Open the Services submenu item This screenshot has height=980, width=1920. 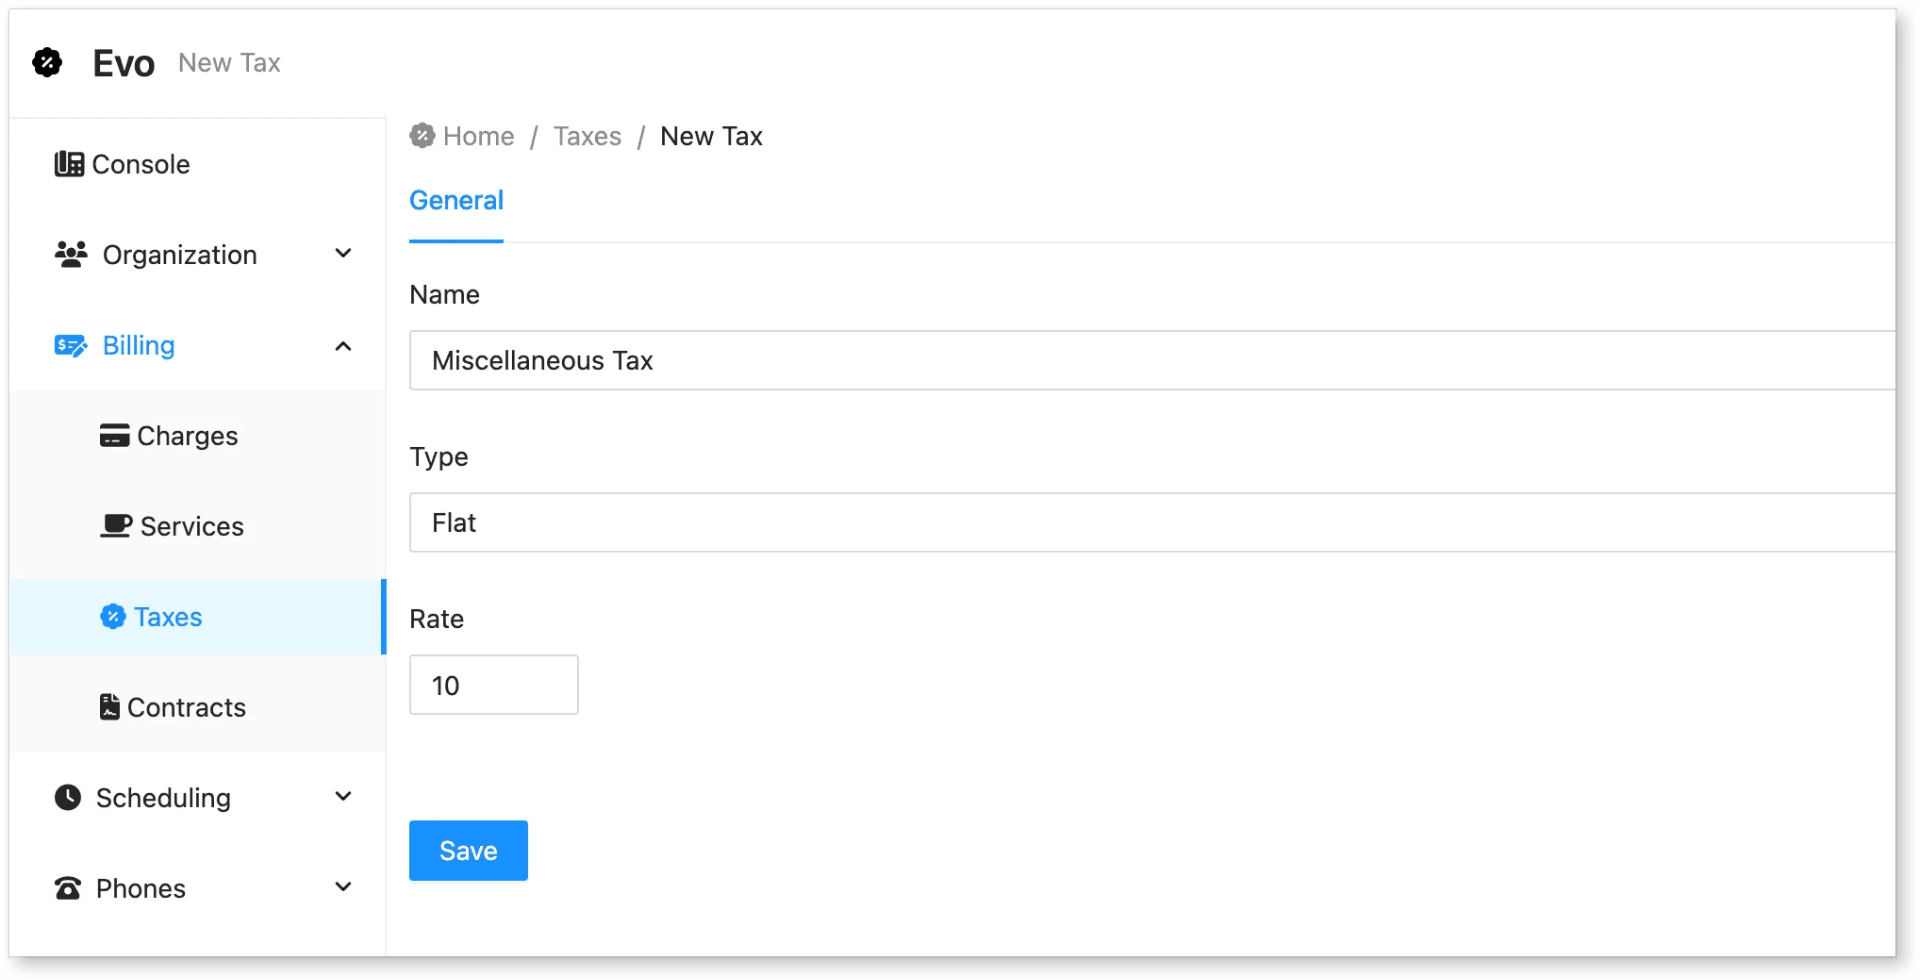198,526
